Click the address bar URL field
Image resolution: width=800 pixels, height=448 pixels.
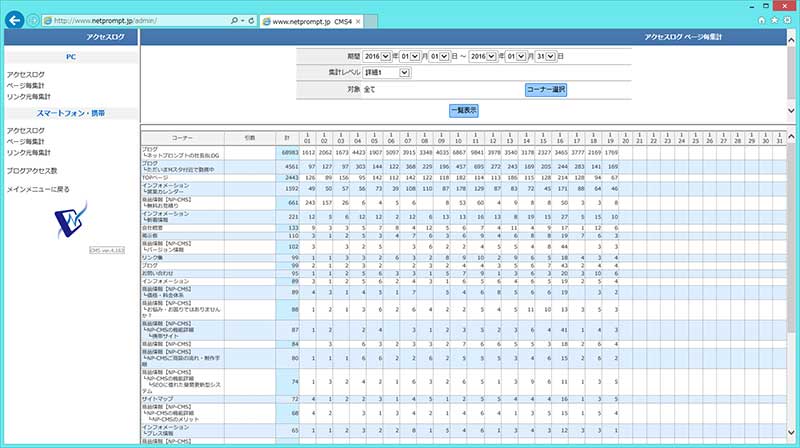pyautogui.click(x=135, y=21)
